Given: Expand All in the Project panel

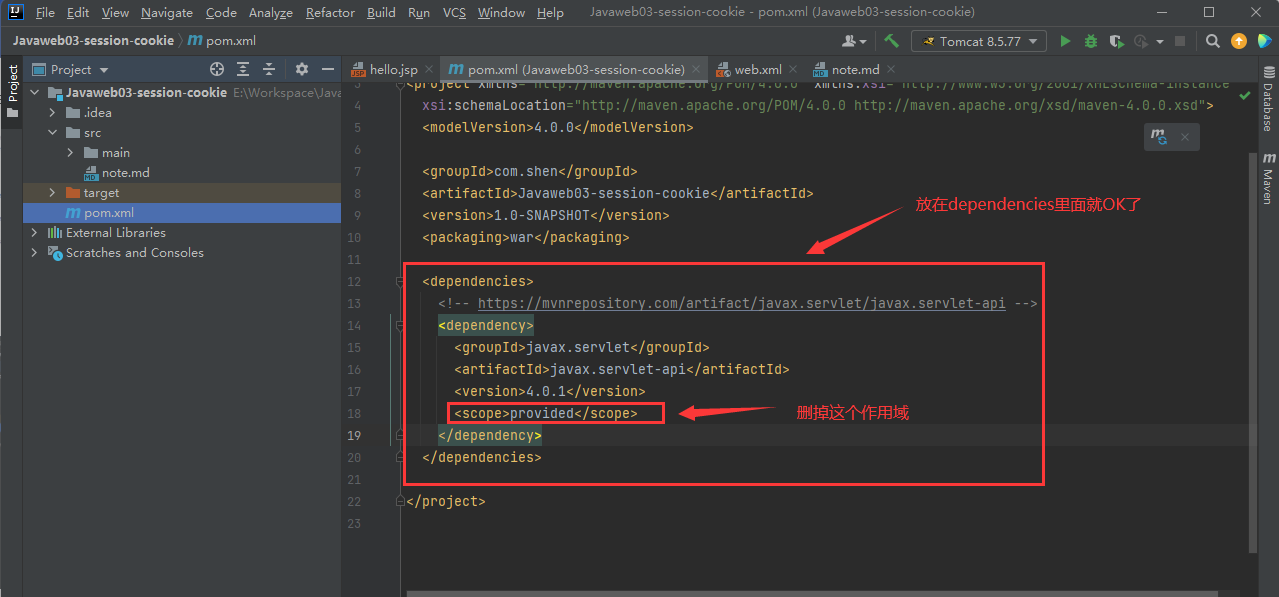Looking at the screenshot, I should (243, 69).
